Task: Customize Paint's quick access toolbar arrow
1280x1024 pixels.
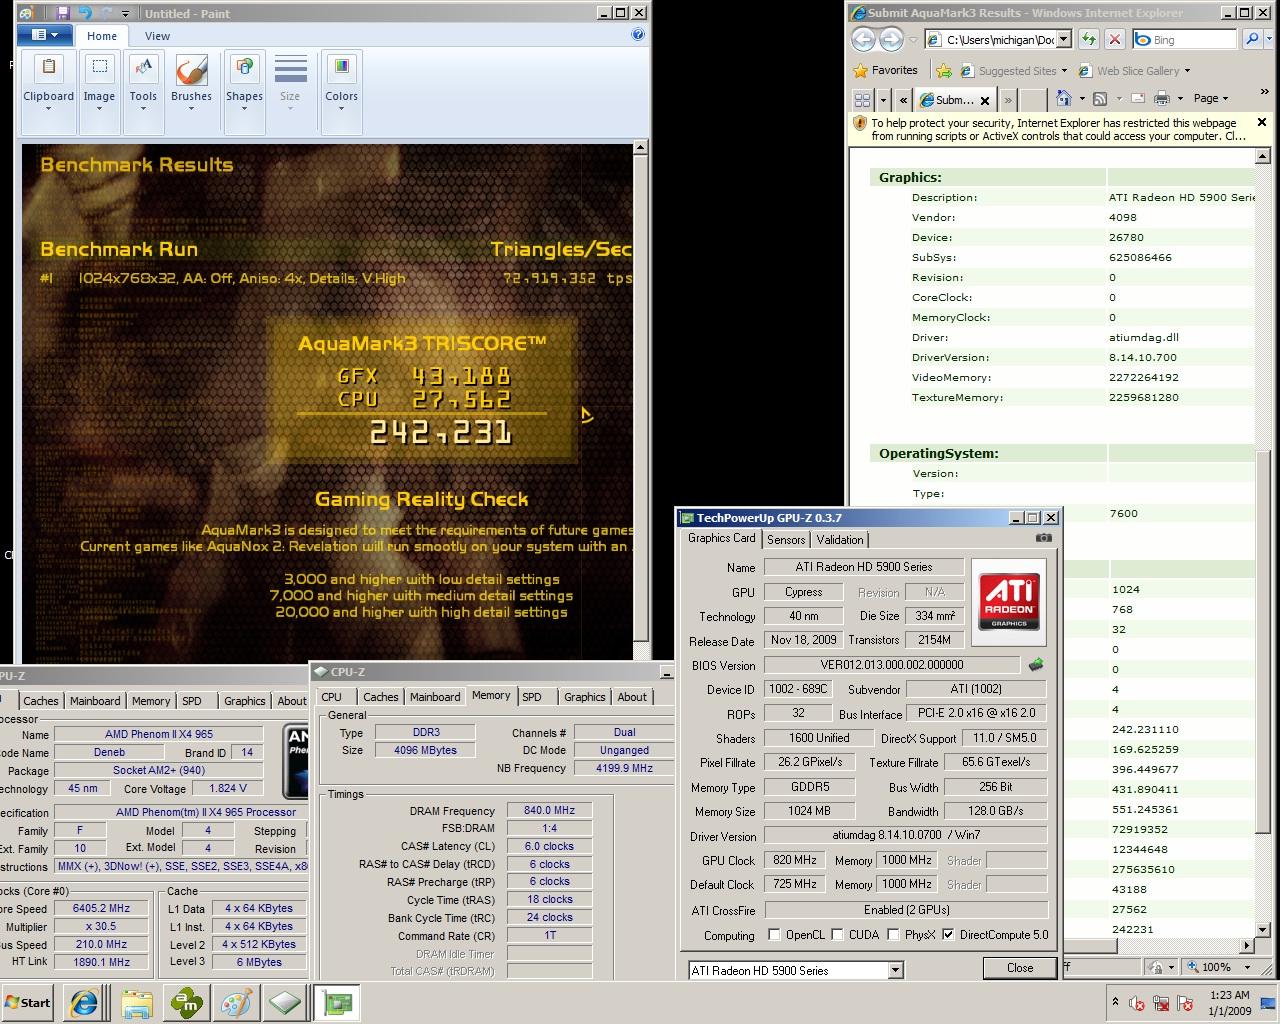Action: (x=125, y=14)
